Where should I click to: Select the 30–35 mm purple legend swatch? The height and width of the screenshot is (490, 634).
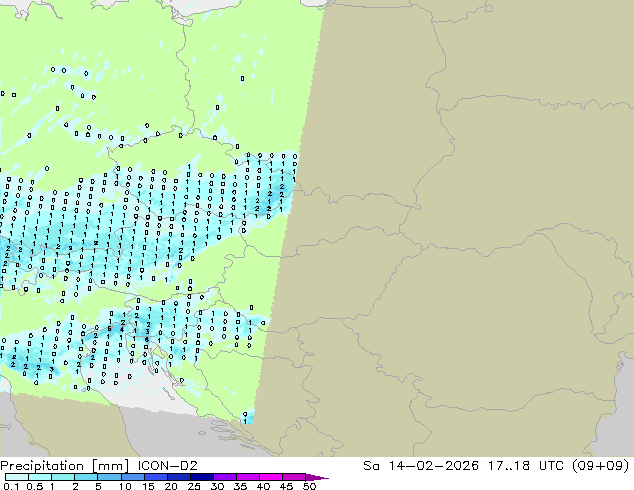(224, 477)
